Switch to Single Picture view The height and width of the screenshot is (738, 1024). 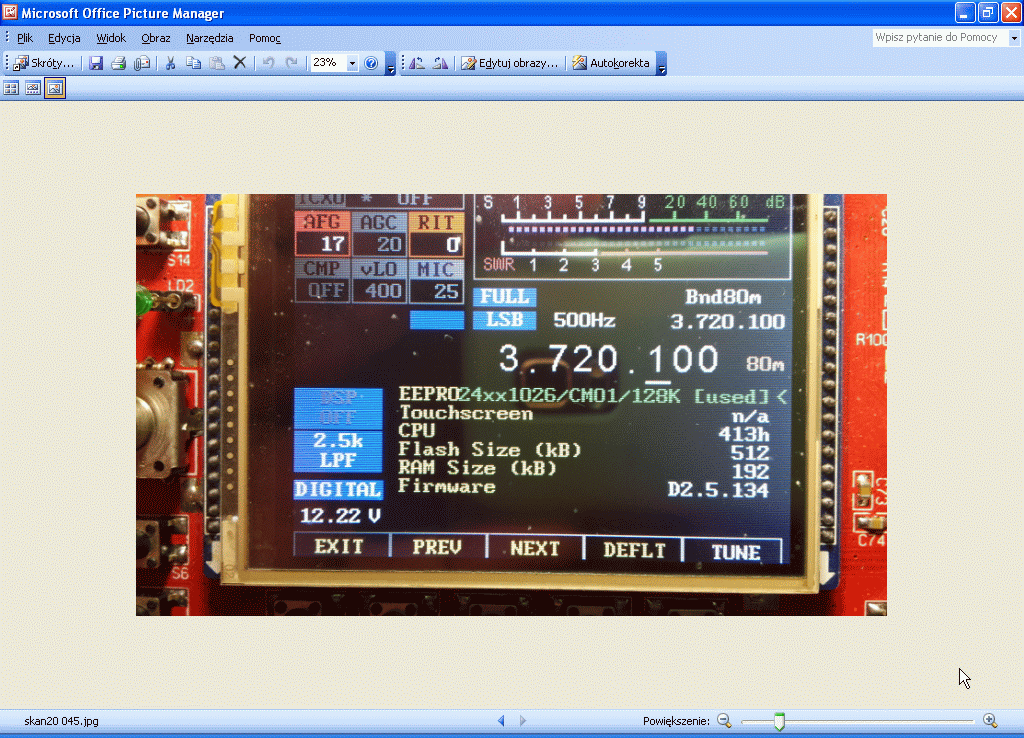[x=55, y=88]
